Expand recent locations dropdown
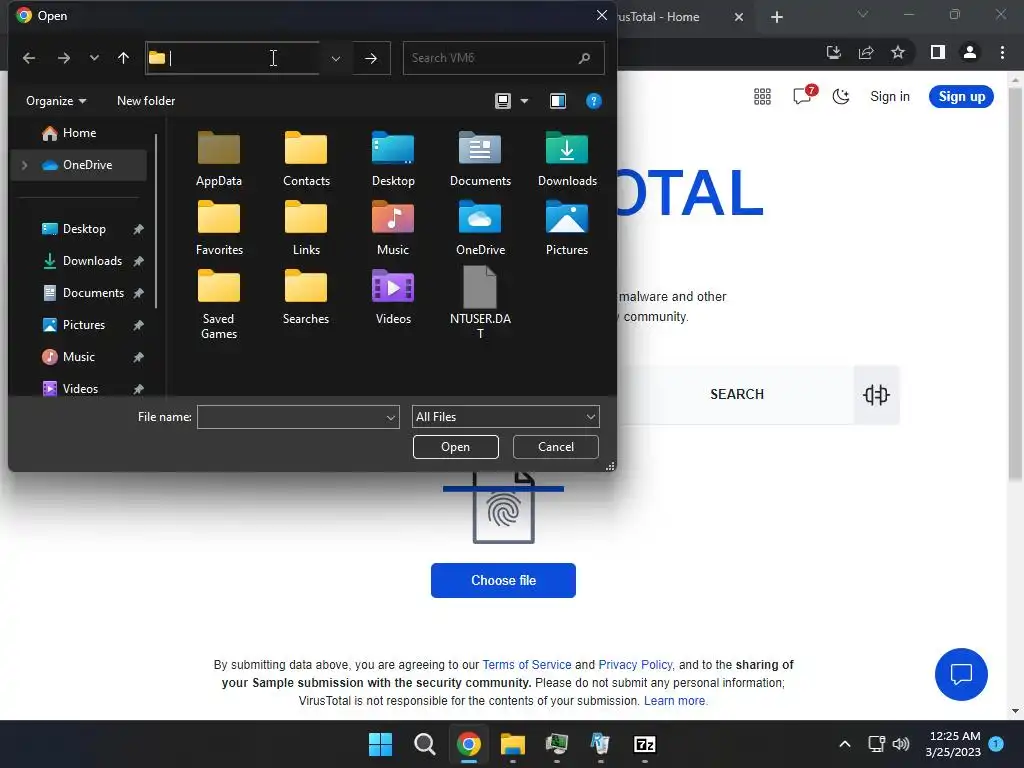This screenshot has height=768, width=1024. [x=94, y=58]
